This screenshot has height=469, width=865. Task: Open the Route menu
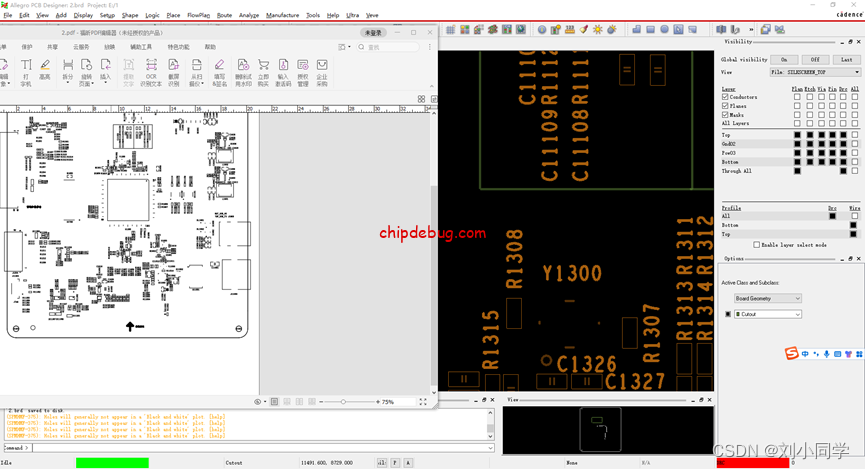(224, 16)
